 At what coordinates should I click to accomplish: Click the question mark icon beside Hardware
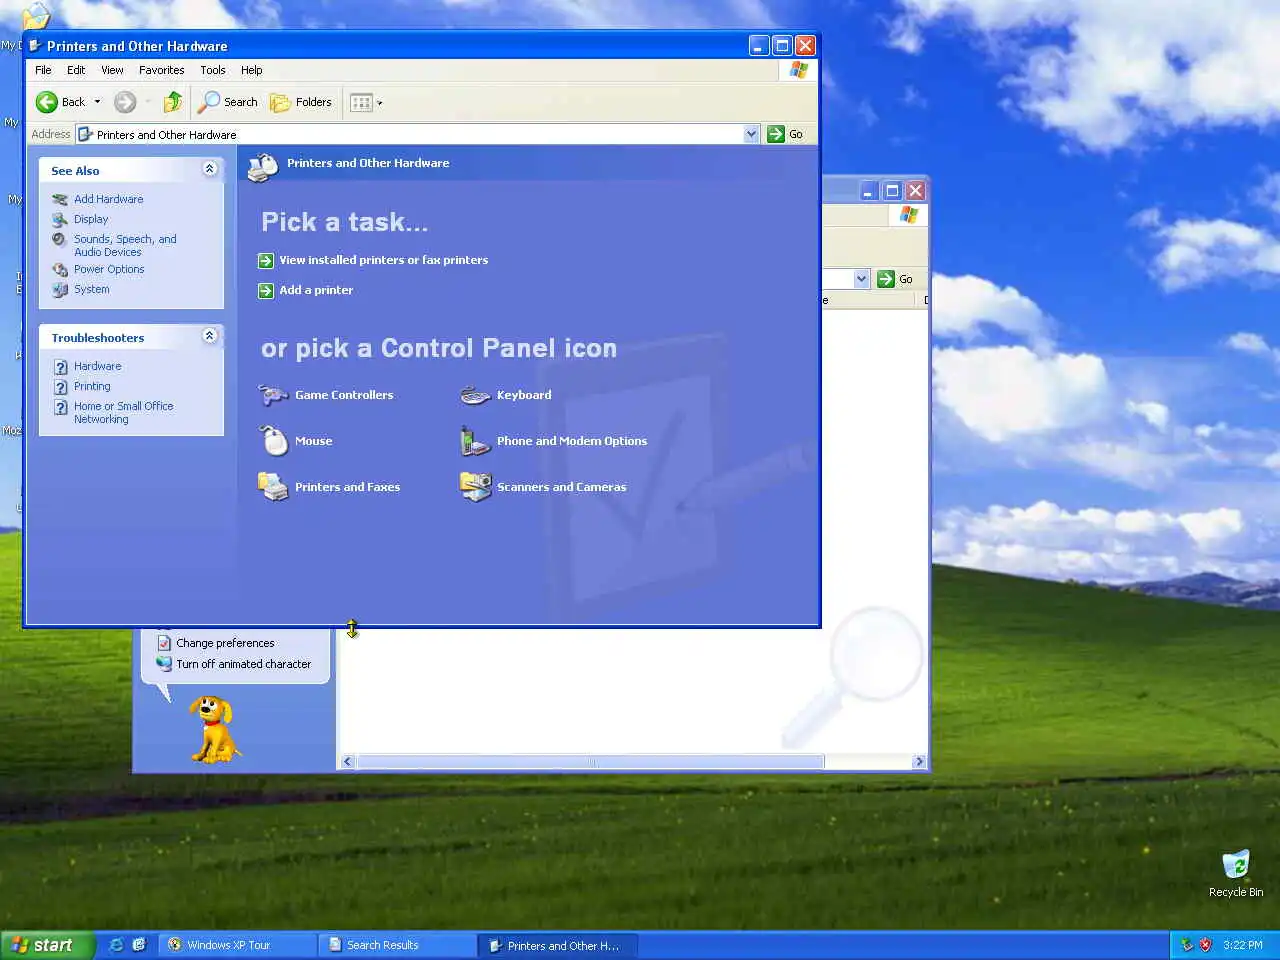coord(60,367)
